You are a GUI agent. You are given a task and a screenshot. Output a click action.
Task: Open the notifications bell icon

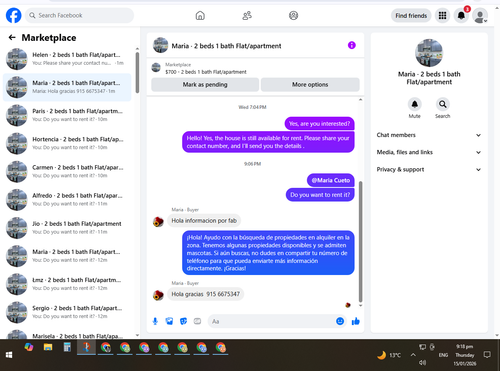click(x=461, y=15)
